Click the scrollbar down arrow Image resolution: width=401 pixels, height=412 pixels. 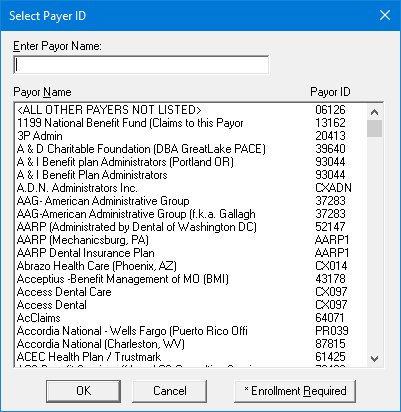point(374,359)
